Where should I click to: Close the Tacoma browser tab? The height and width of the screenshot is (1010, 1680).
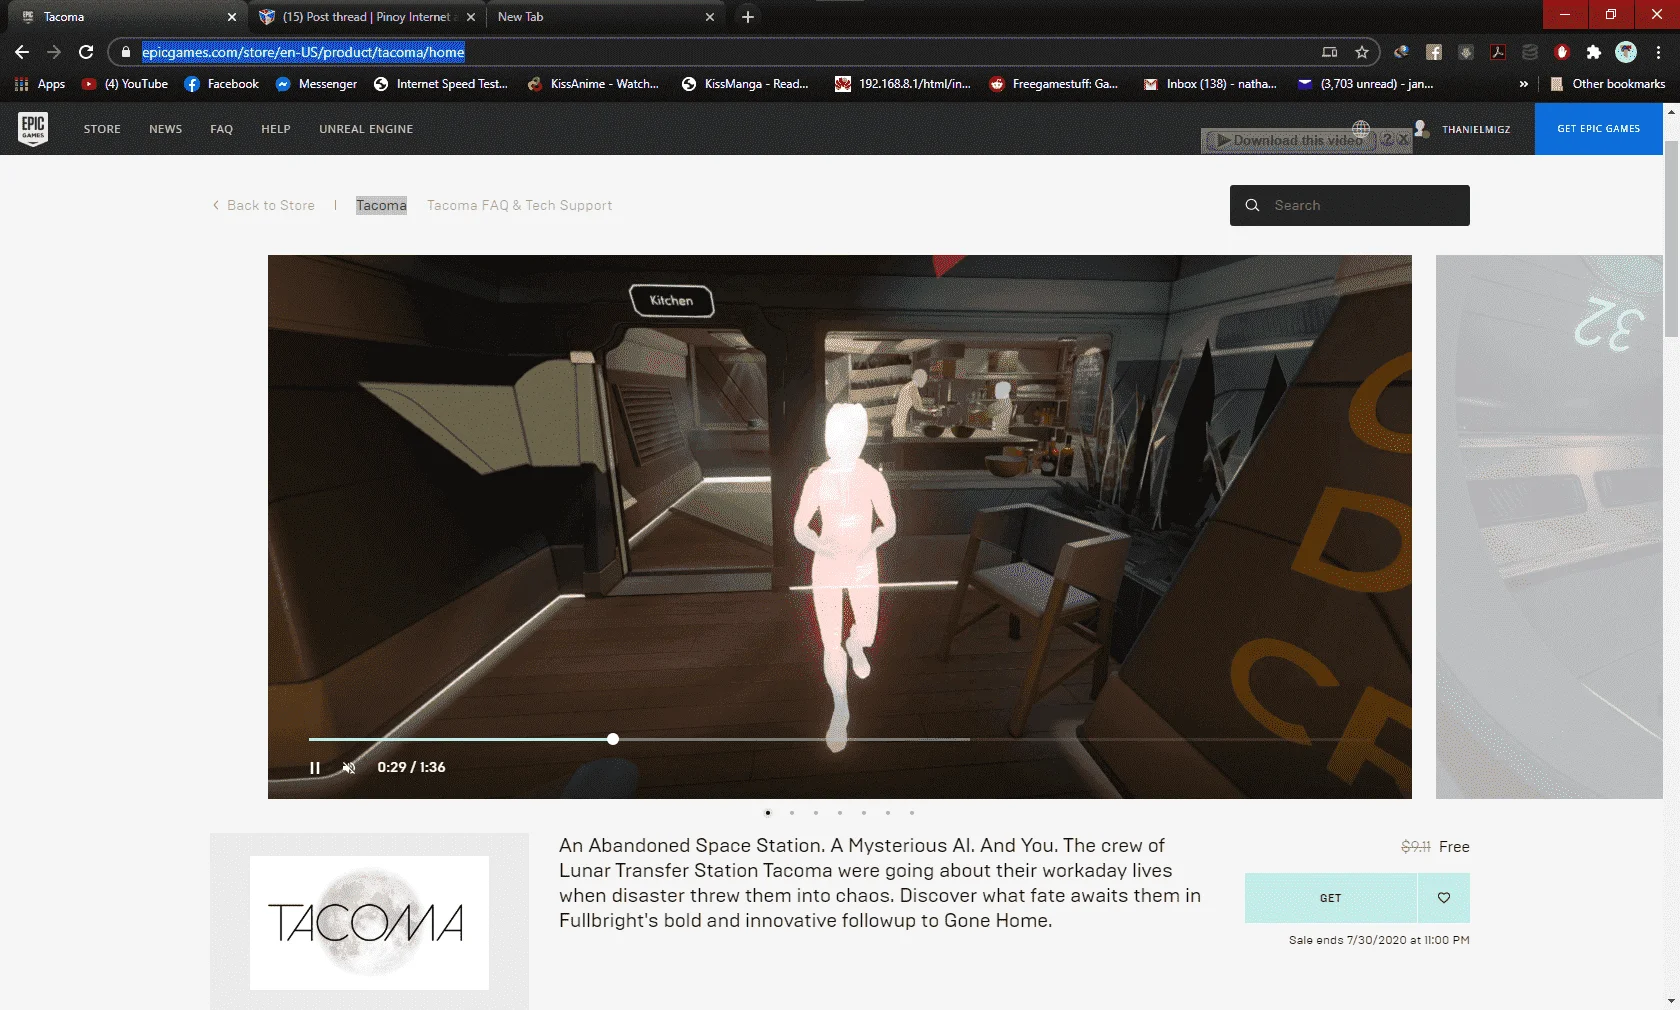click(x=232, y=17)
